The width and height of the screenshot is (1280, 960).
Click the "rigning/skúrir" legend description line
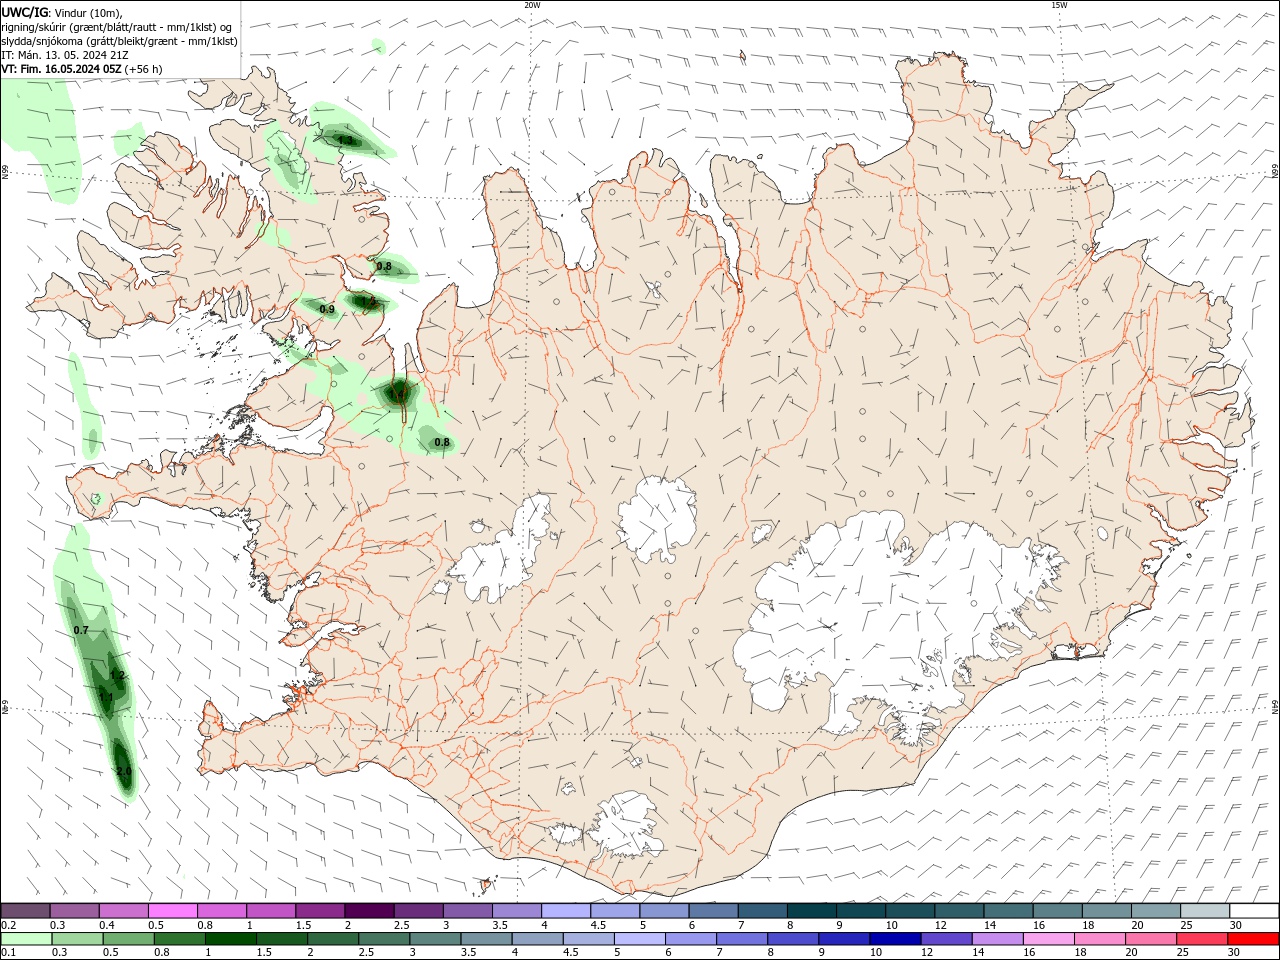pyautogui.click(x=117, y=27)
